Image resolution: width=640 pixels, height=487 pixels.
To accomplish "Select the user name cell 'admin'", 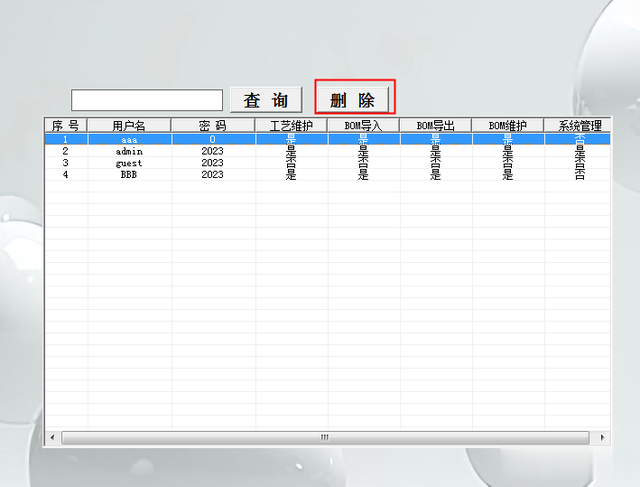I will point(129,151).
